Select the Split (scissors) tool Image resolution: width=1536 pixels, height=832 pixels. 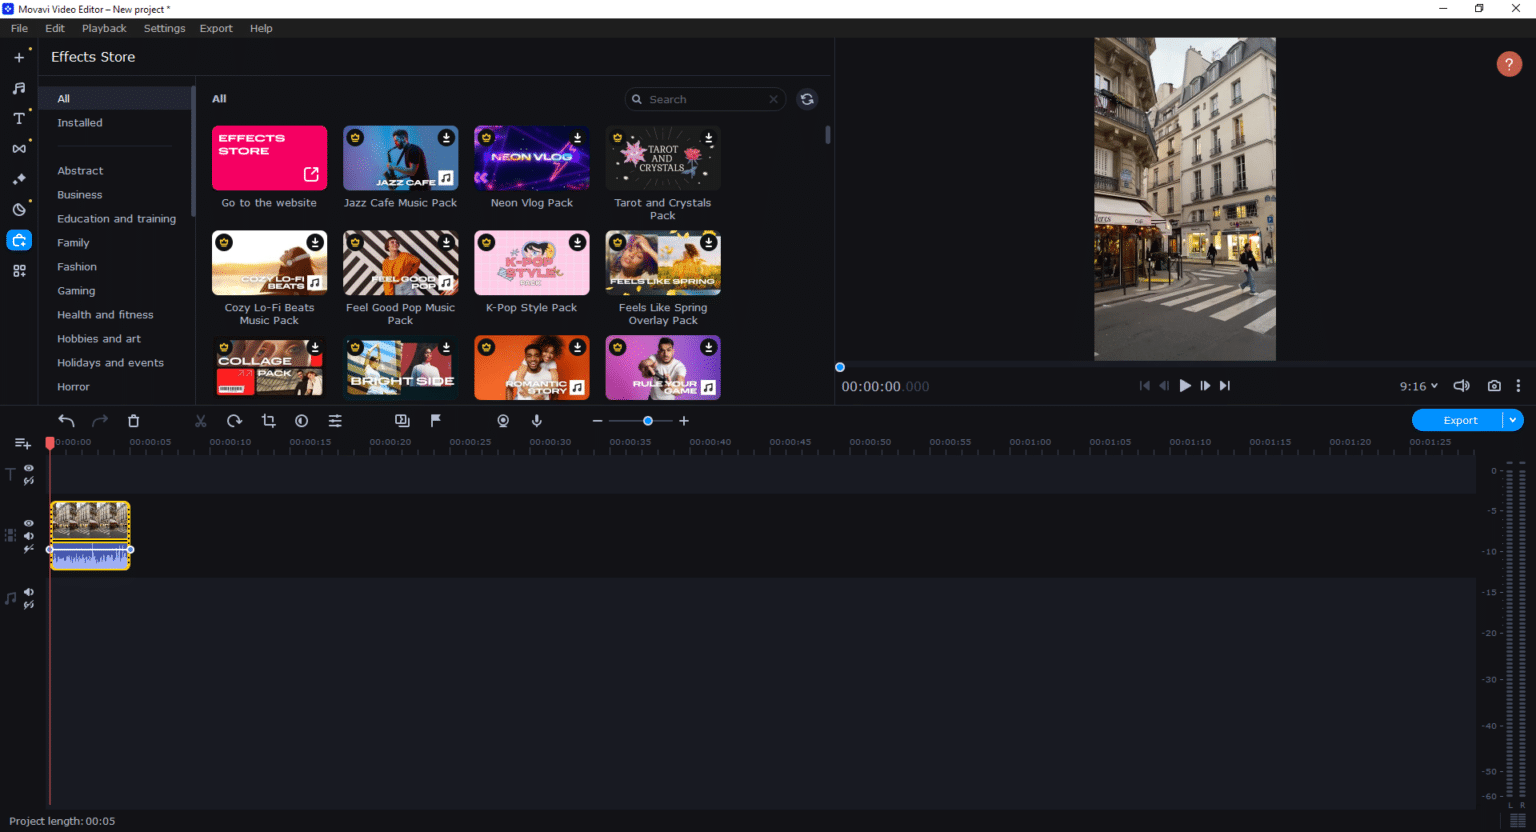click(200, 420)
